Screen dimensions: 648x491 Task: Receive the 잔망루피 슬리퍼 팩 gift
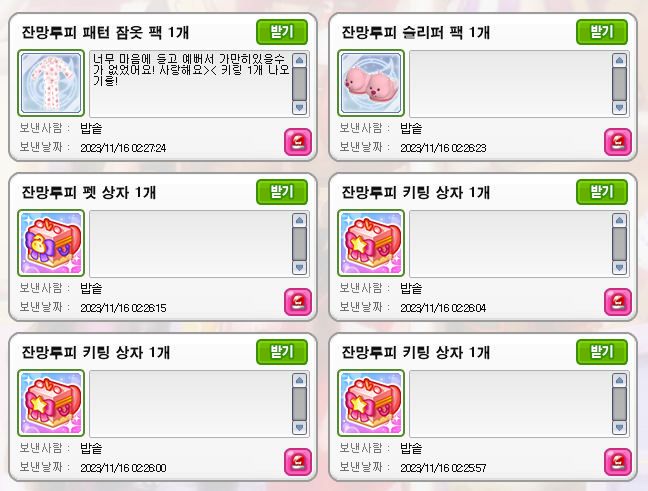pos(602,32)
